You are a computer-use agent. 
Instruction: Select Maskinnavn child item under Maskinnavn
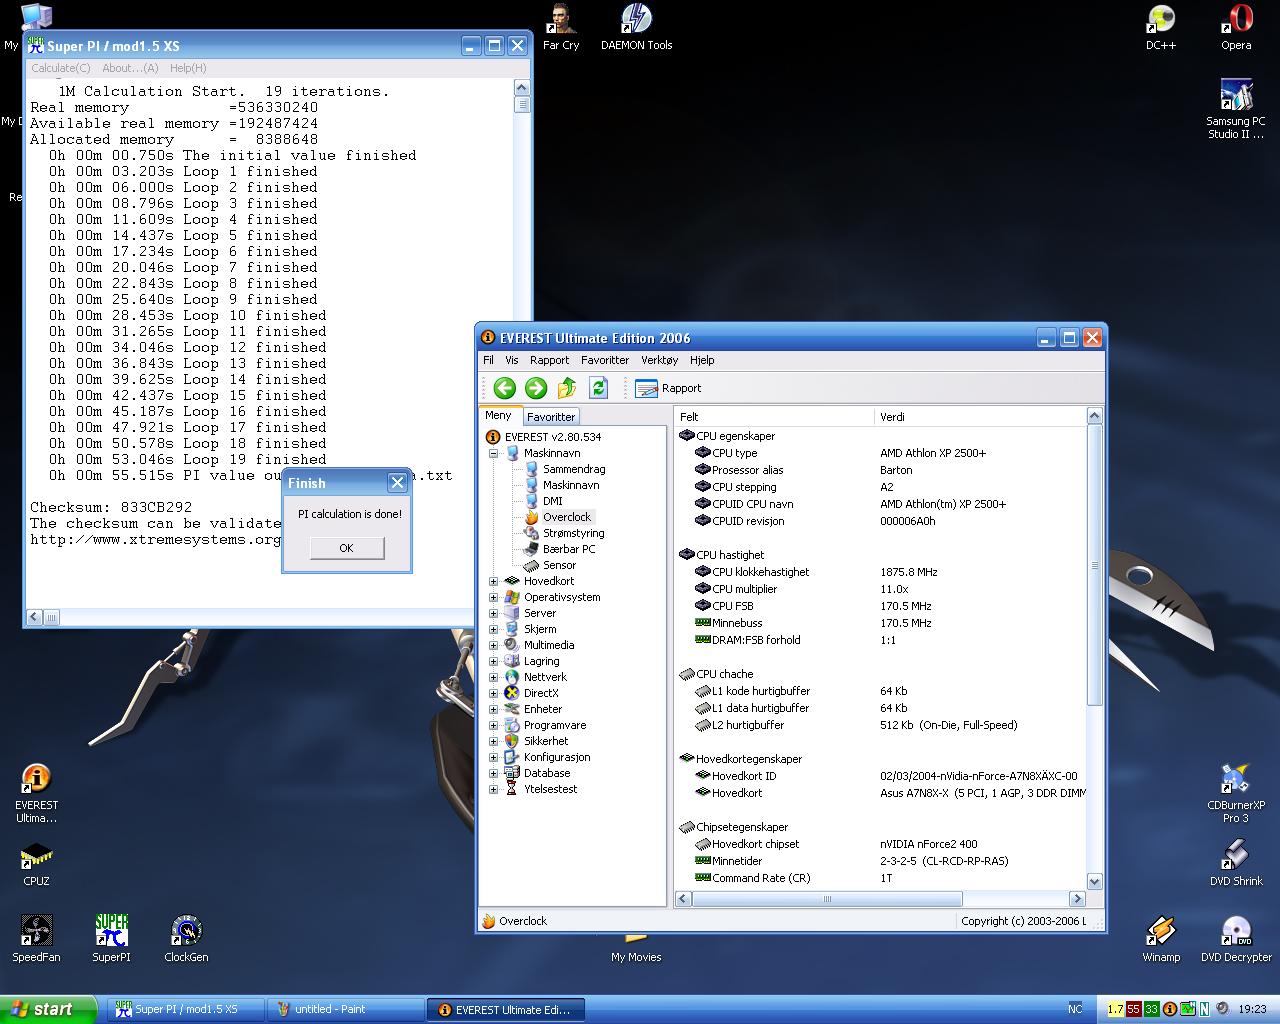point(571,485)
